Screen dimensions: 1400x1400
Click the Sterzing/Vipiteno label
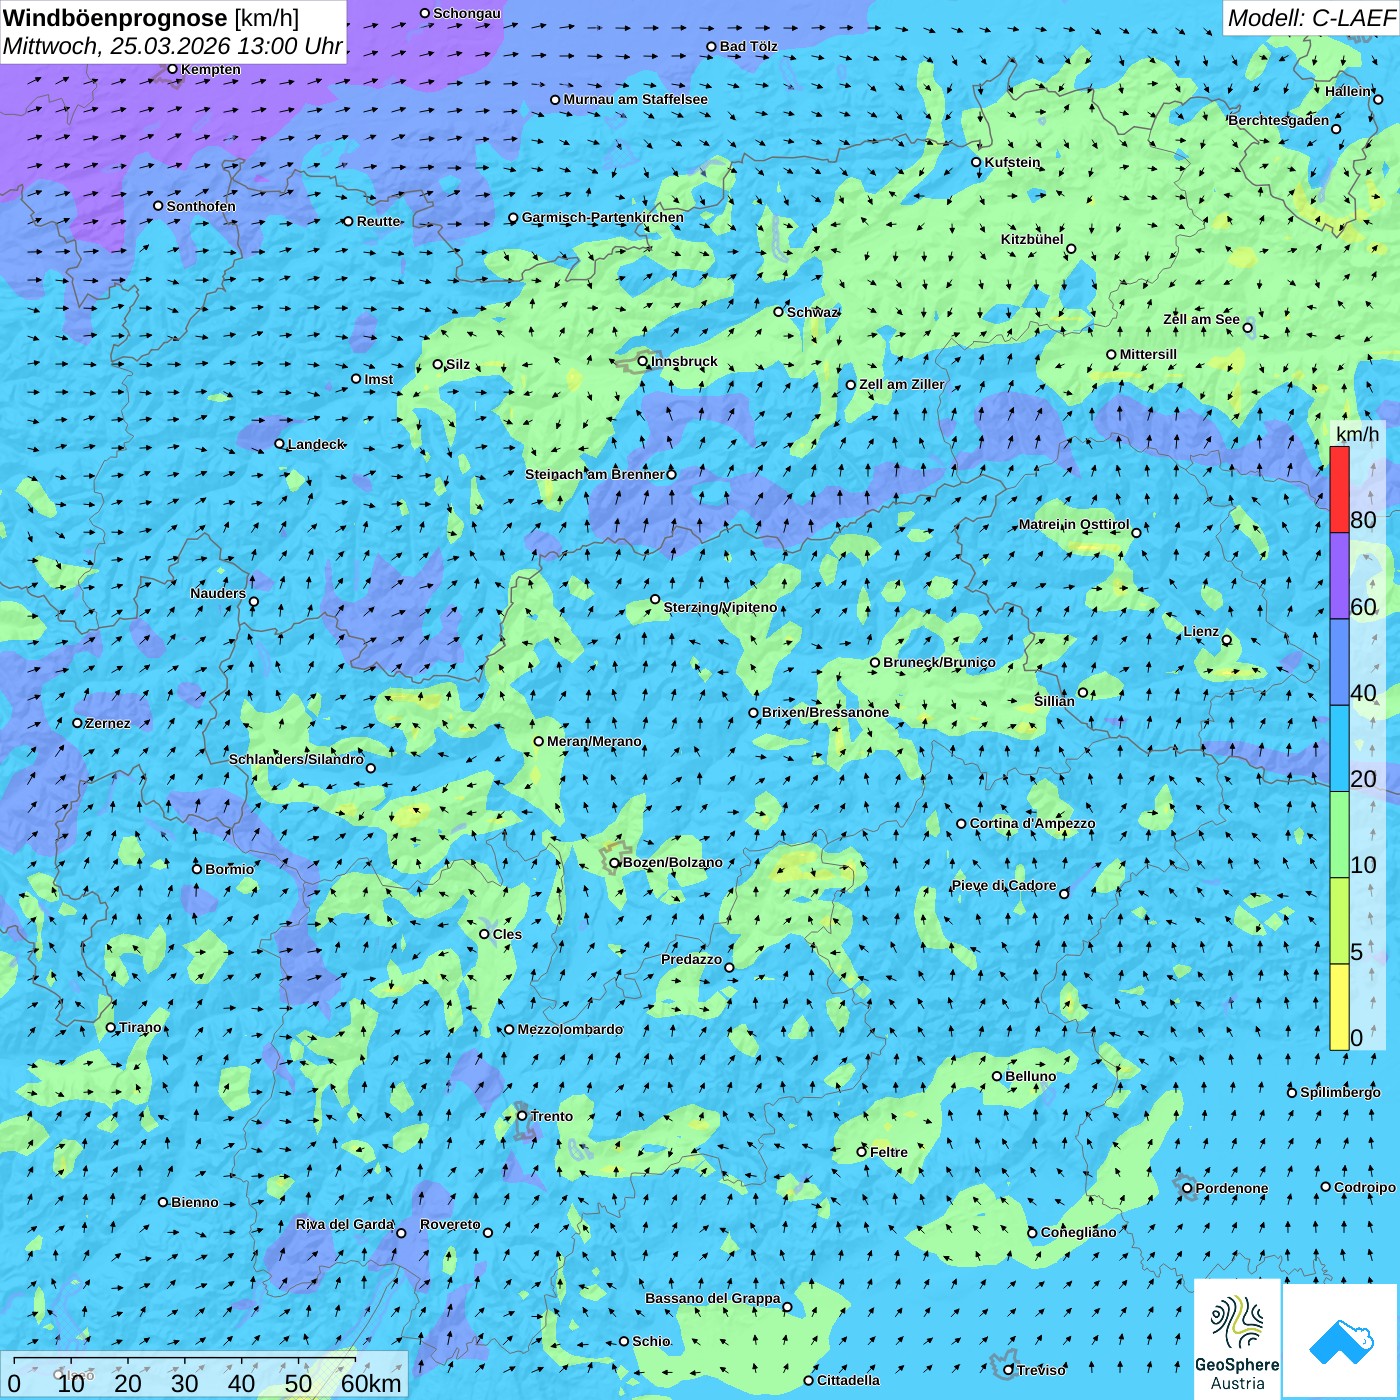720,607
